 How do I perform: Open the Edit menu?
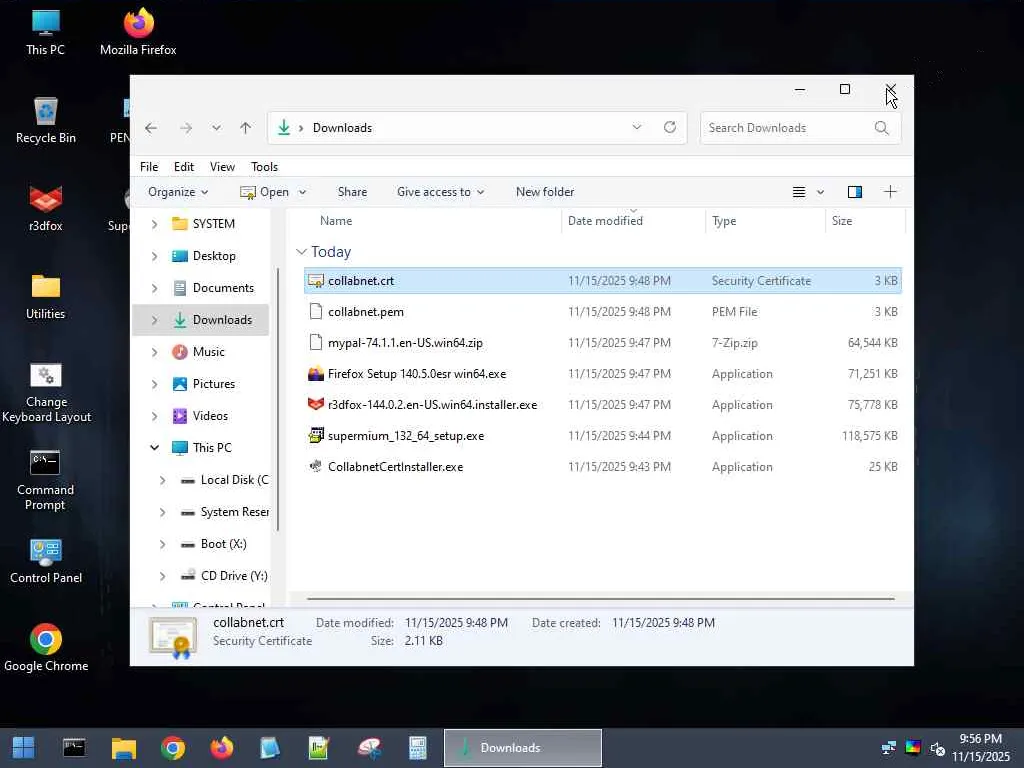click(184, 167)
